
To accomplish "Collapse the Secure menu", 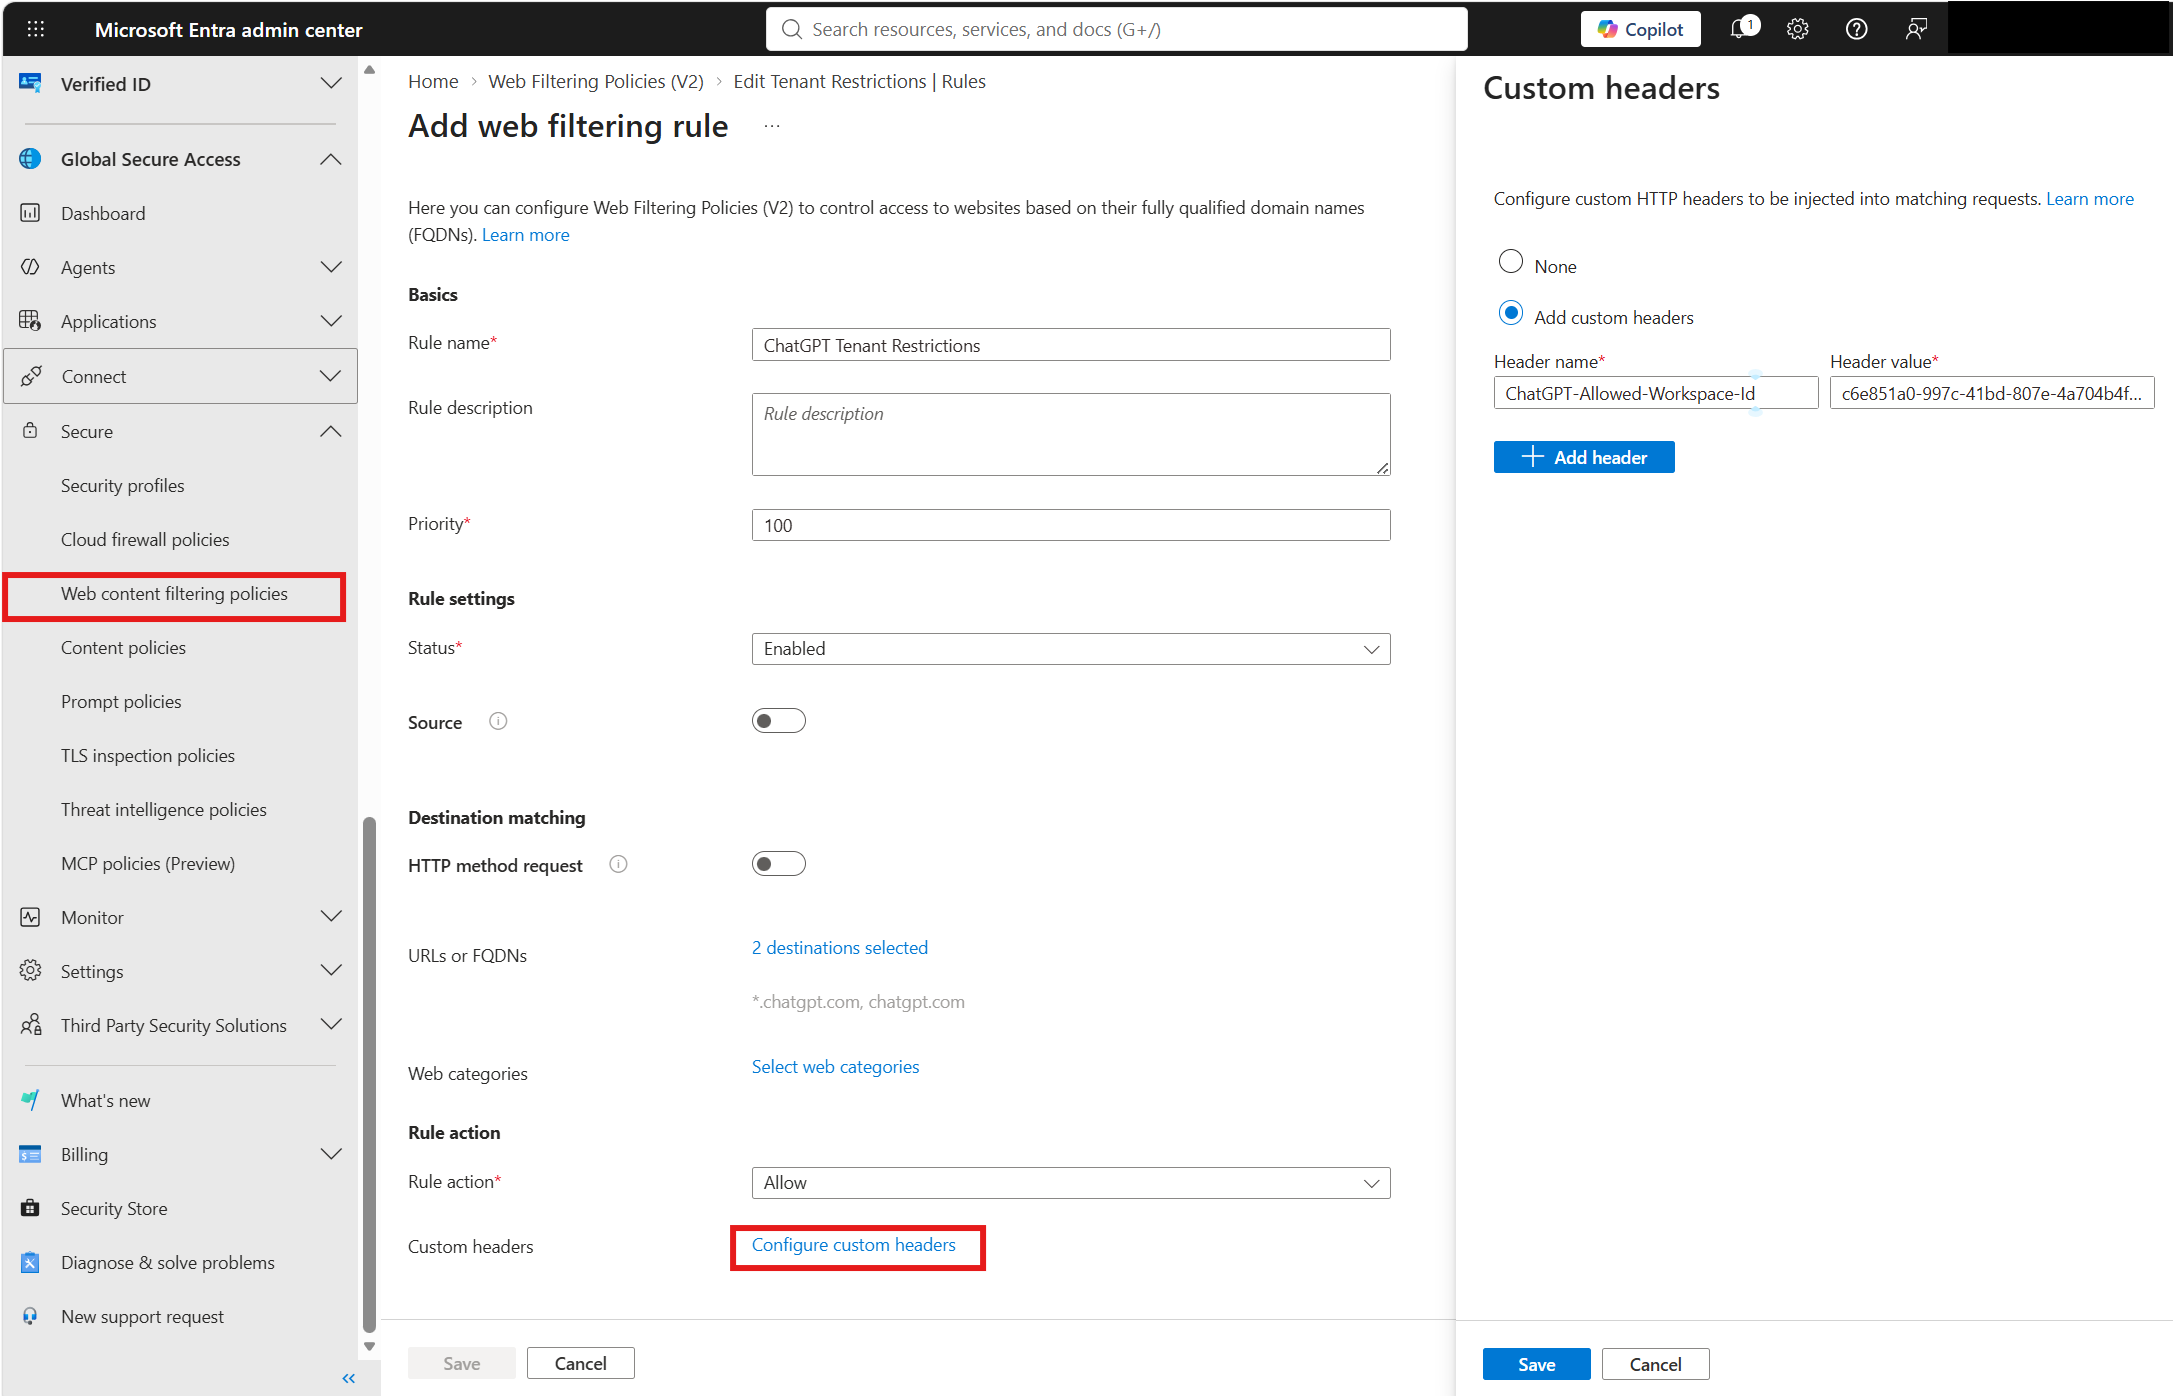I will coord(330,431).
